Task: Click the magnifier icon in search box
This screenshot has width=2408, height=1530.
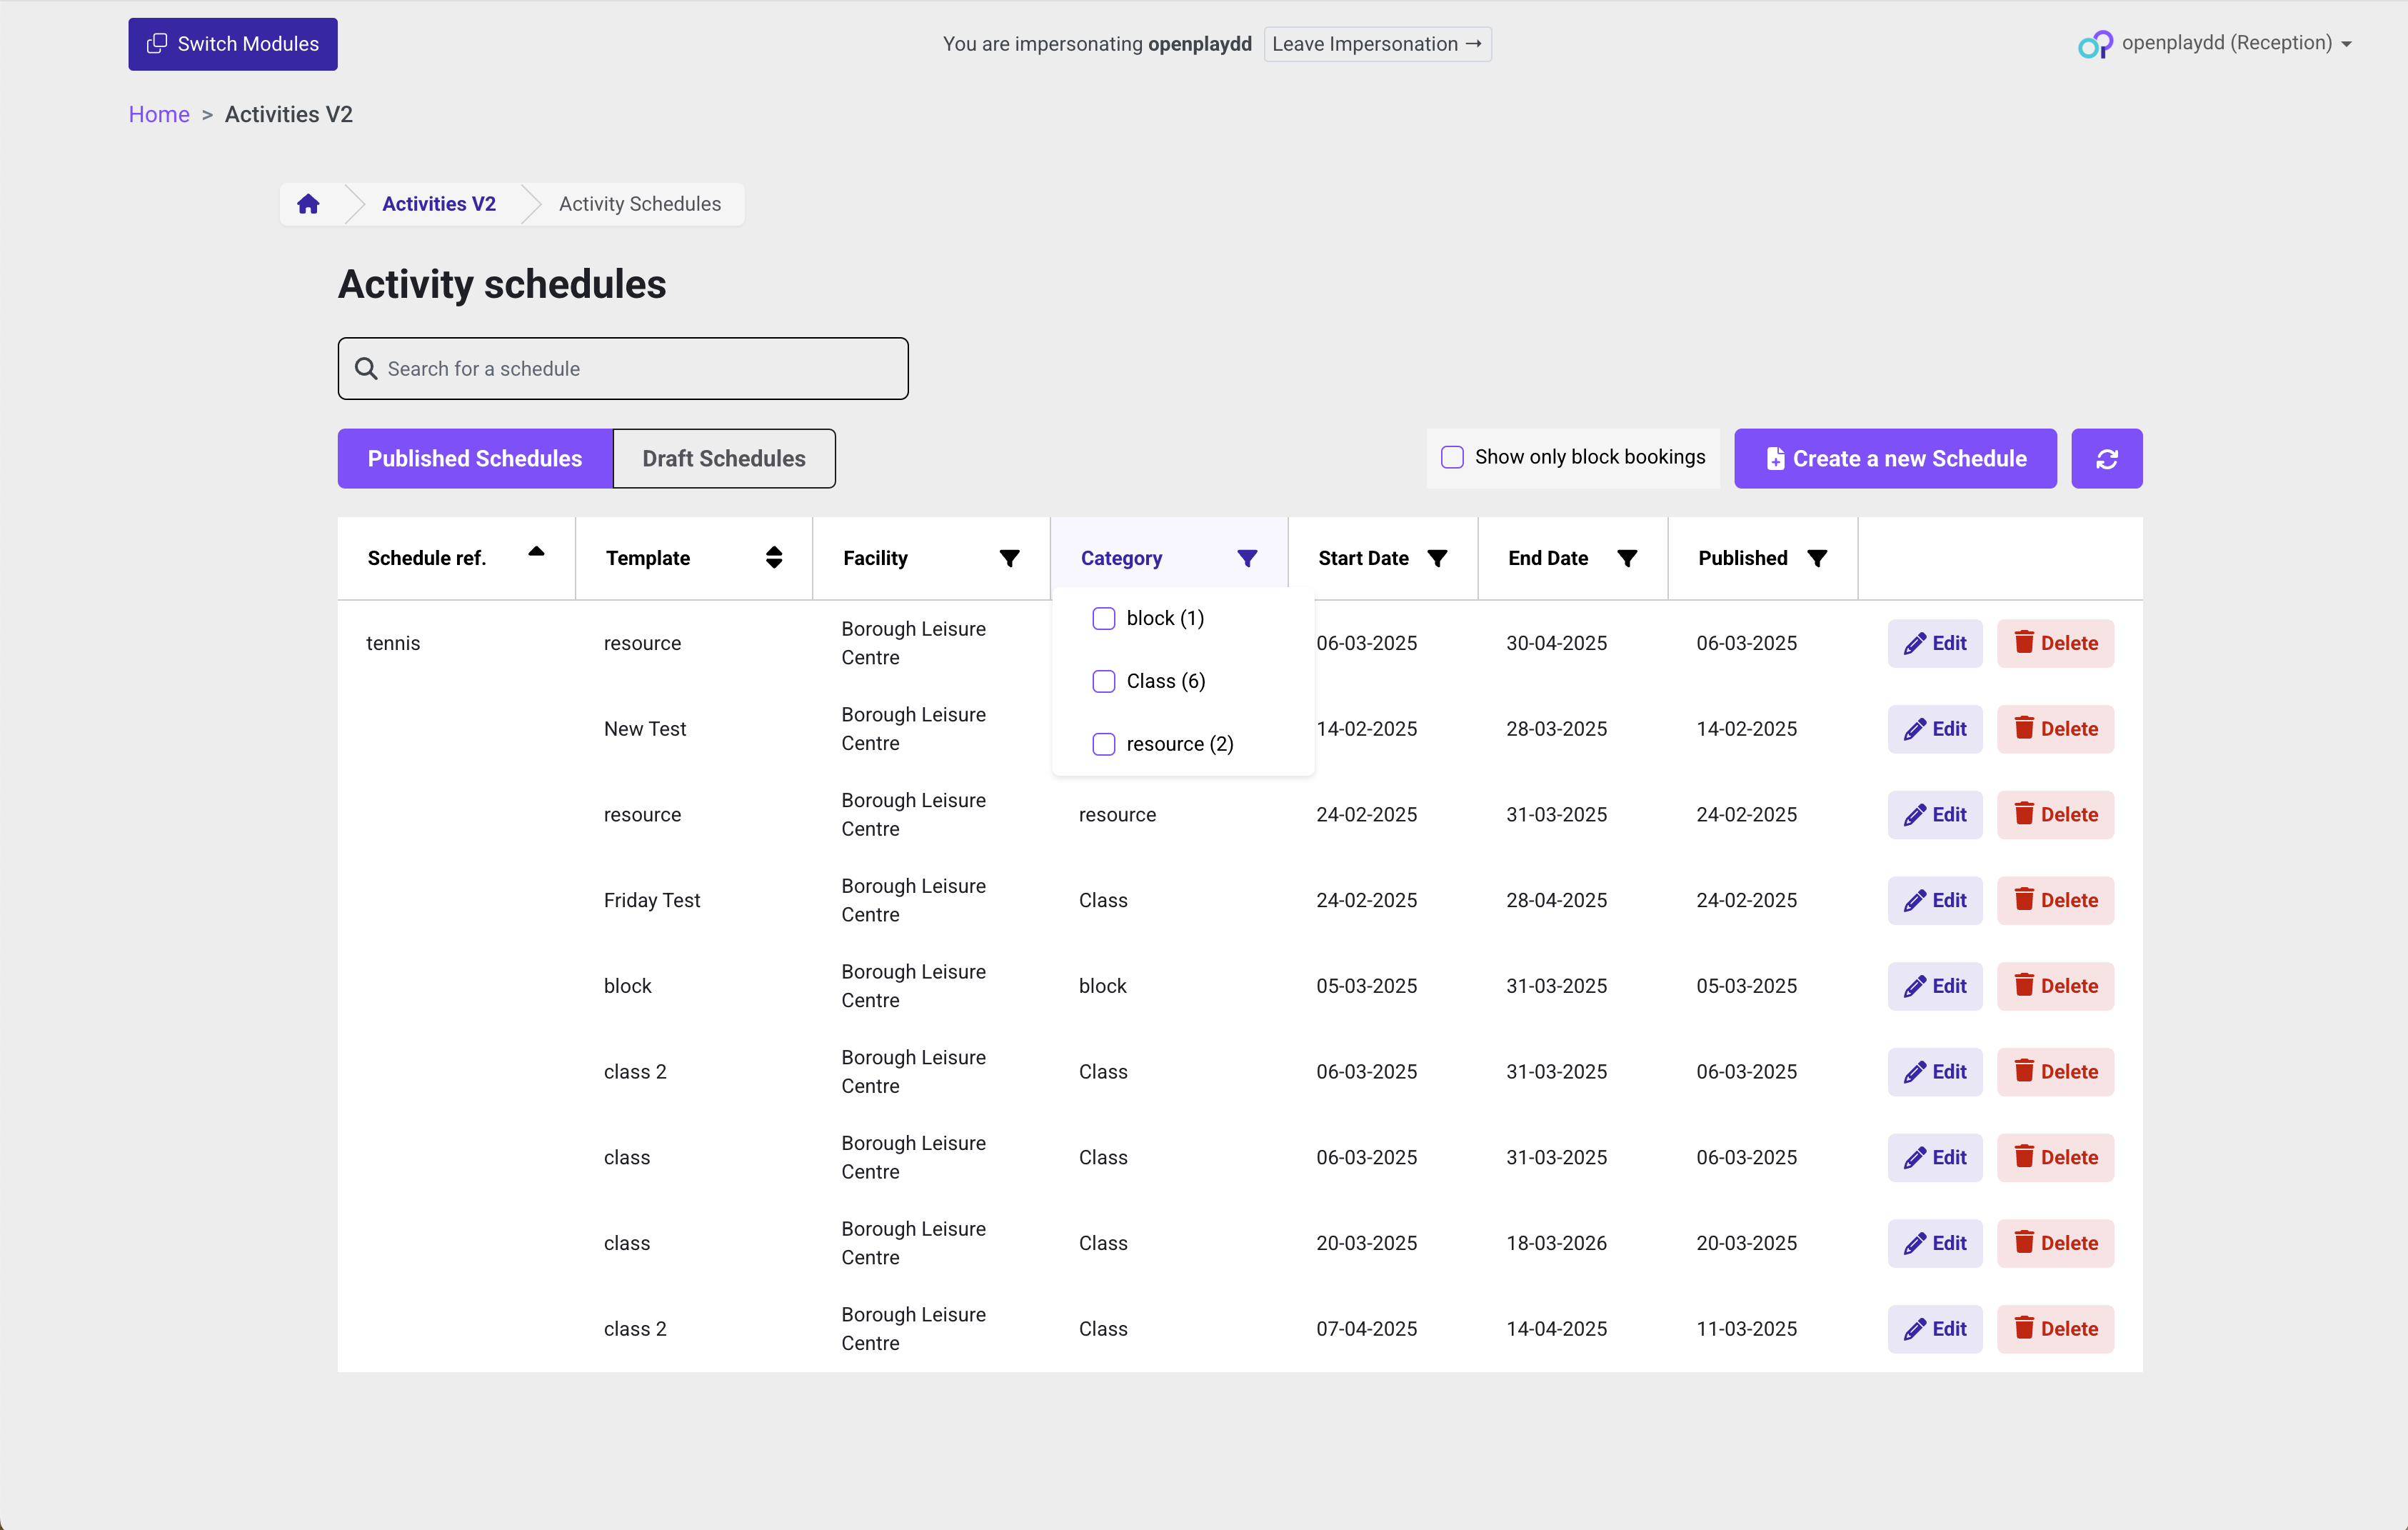Action: pyautogui.click(x=366, y=369)
